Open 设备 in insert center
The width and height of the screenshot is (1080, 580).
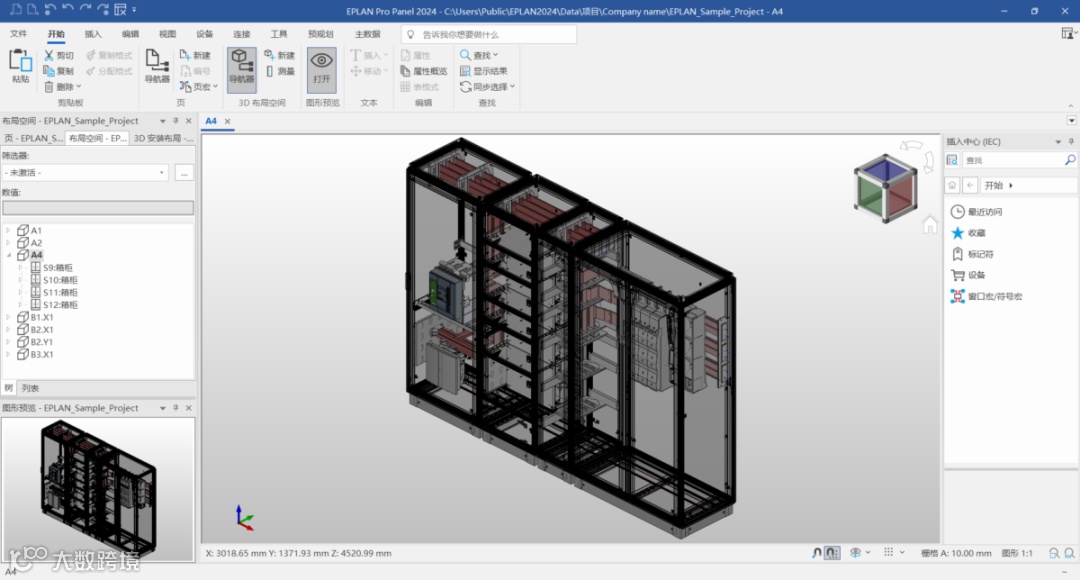point(968,275)
